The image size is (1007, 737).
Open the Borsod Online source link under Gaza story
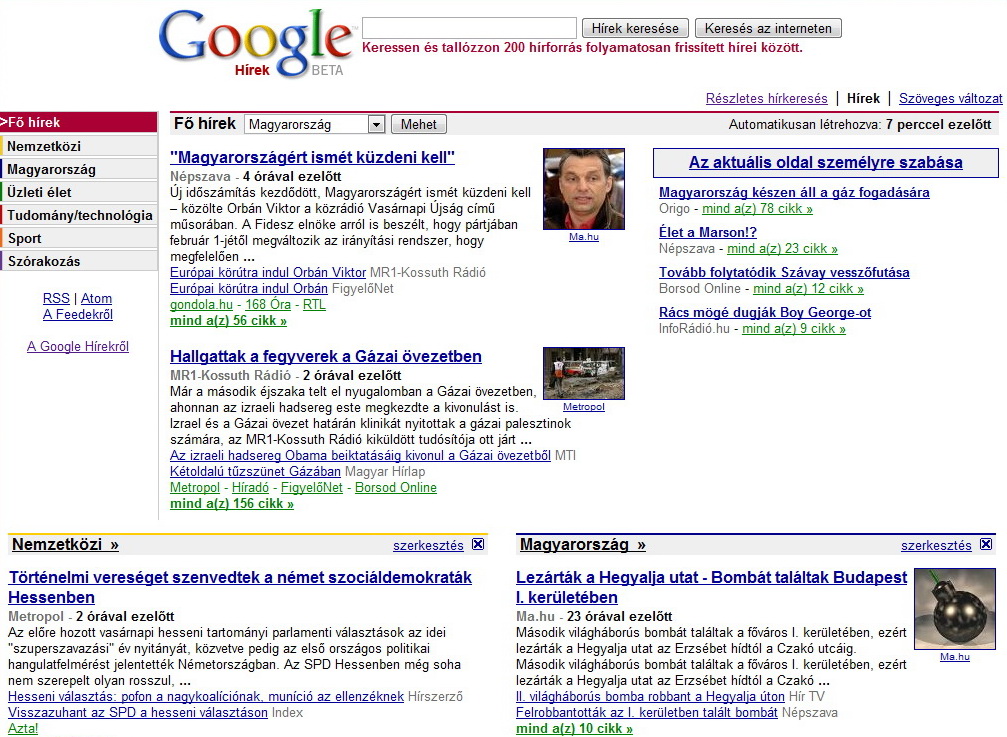pyautogui.click(x=396, y=488)
